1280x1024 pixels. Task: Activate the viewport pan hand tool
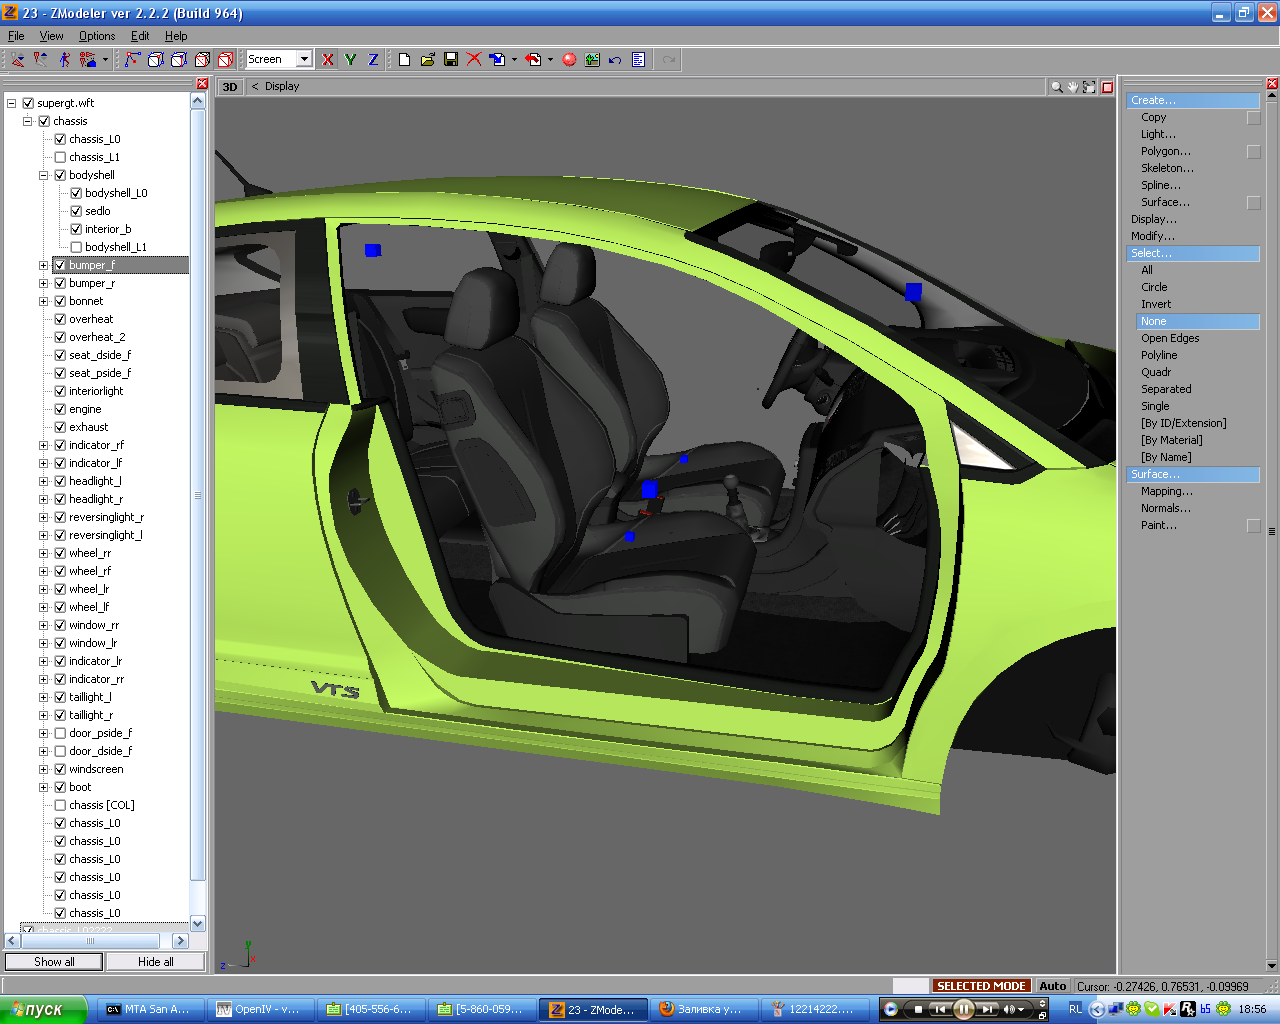(1073, 87)
